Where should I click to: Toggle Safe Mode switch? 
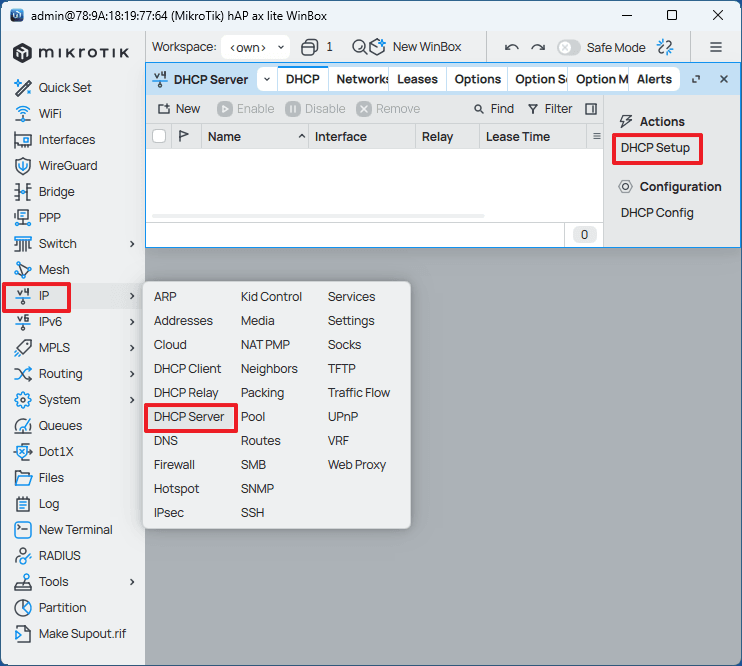click(x=568, y=47)
